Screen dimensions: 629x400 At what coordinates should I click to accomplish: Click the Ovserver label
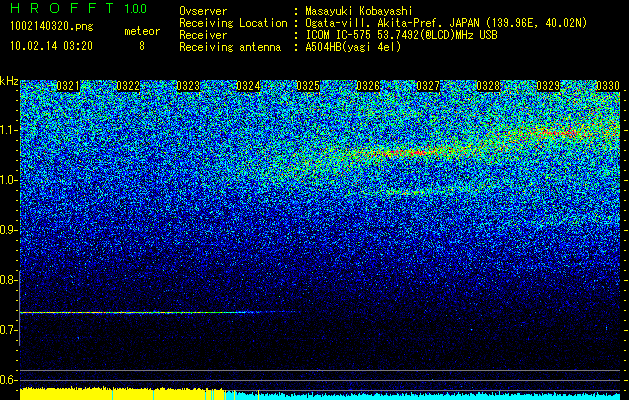point(203,11)
